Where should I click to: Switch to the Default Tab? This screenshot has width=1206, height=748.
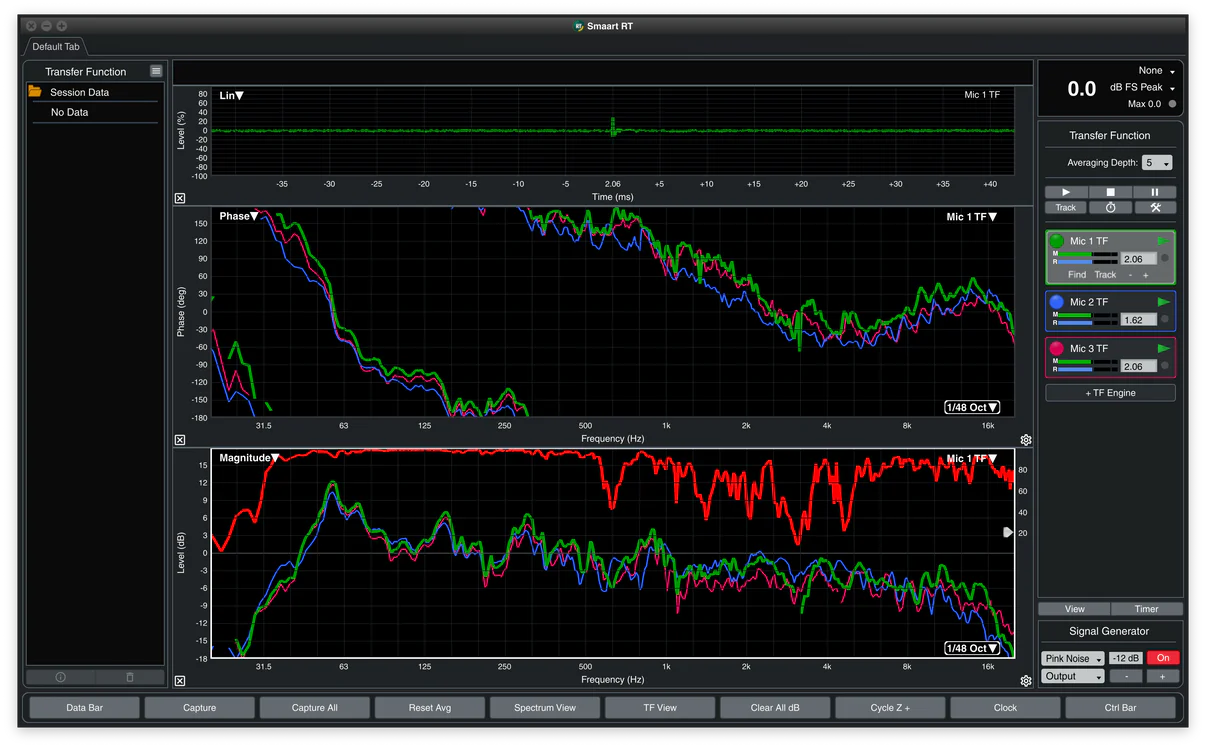(56, 46)
